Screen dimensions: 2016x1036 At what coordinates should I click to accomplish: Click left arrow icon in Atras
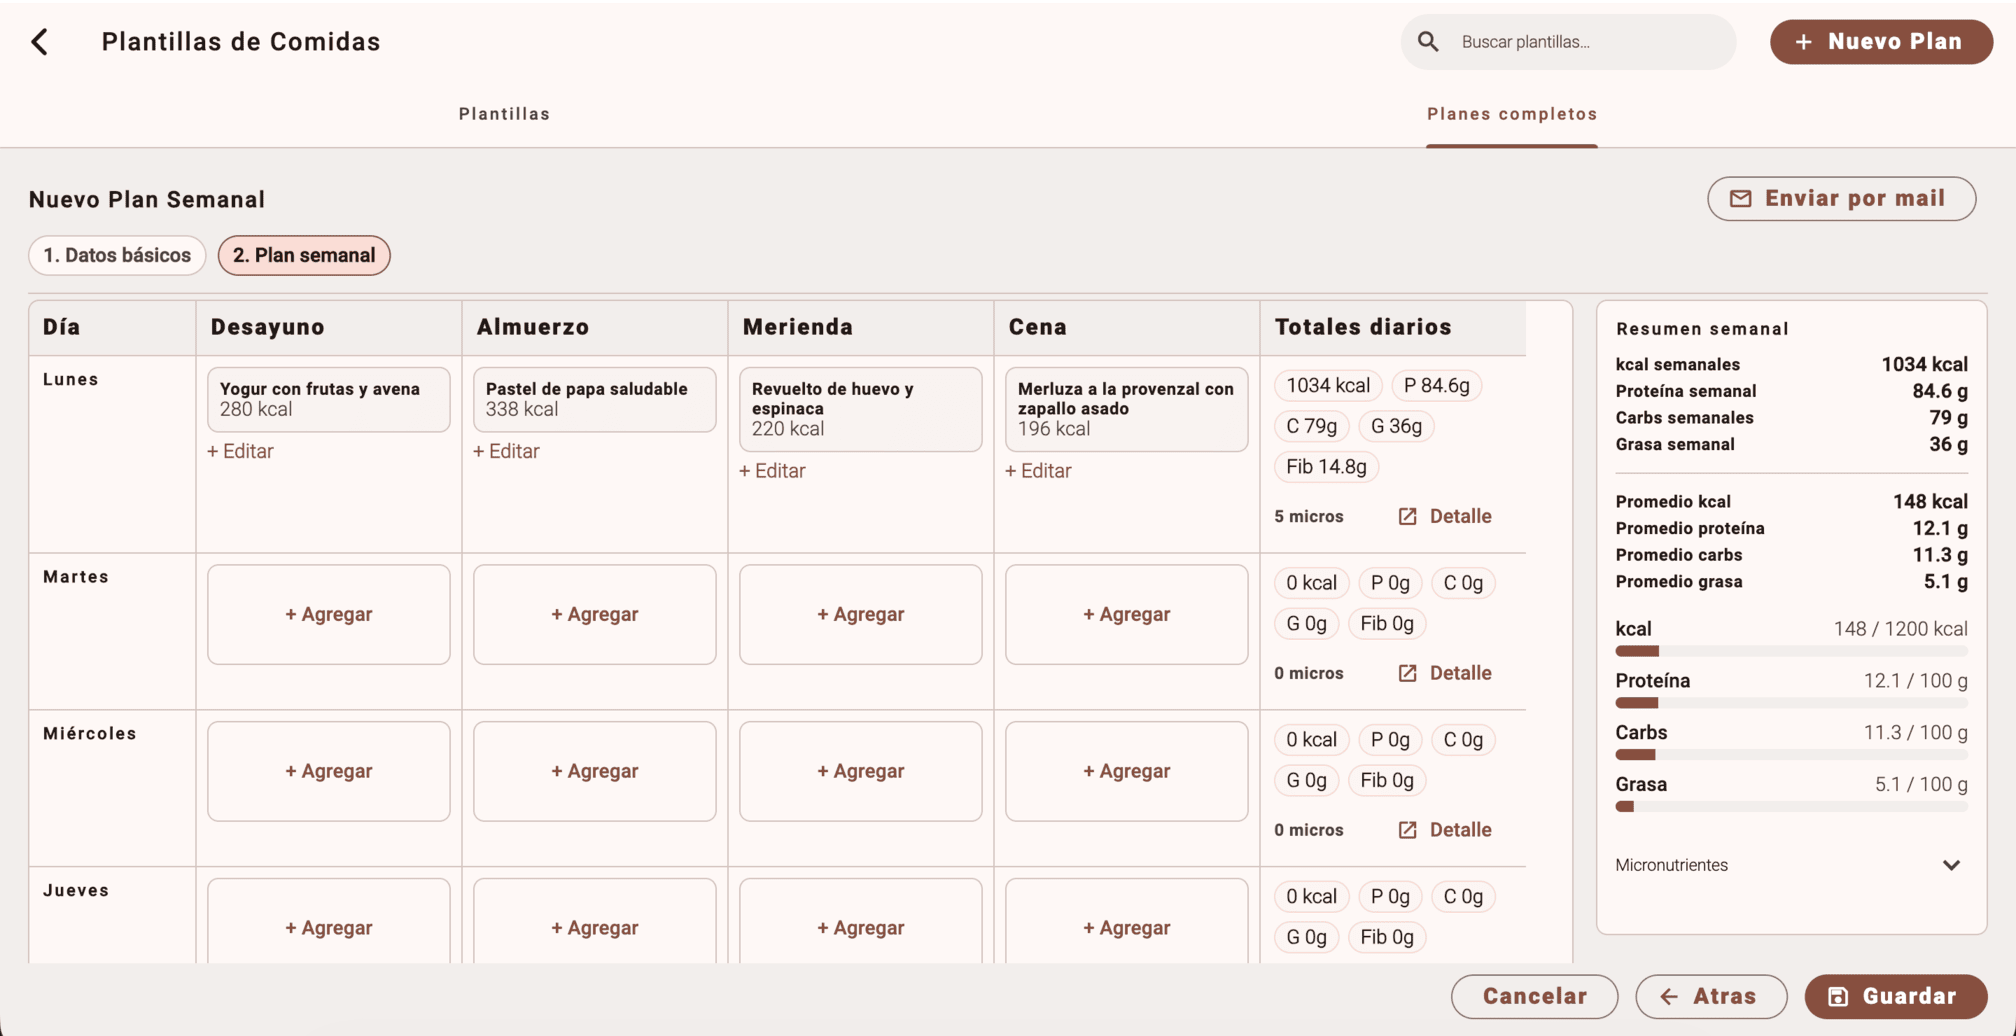[1669, 997]
